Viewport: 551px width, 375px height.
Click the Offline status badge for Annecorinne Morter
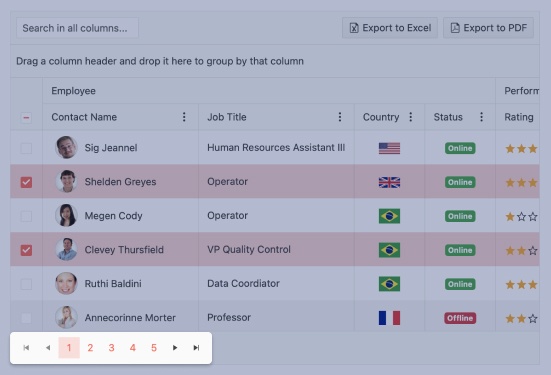(460, 318)
